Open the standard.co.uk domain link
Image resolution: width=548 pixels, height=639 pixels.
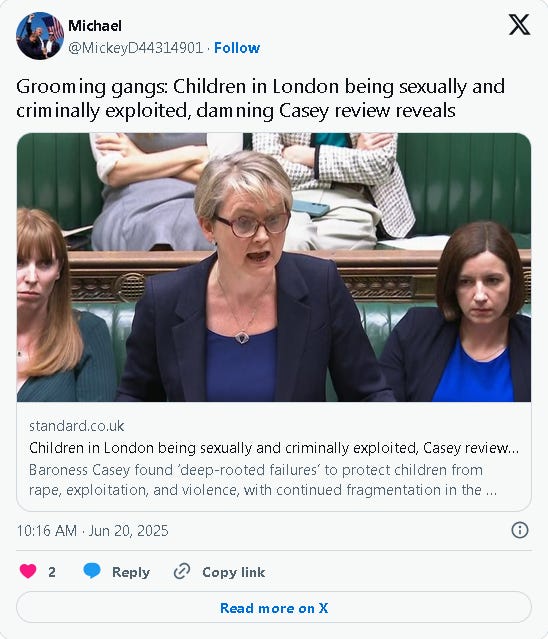click(x=76, y=426)
